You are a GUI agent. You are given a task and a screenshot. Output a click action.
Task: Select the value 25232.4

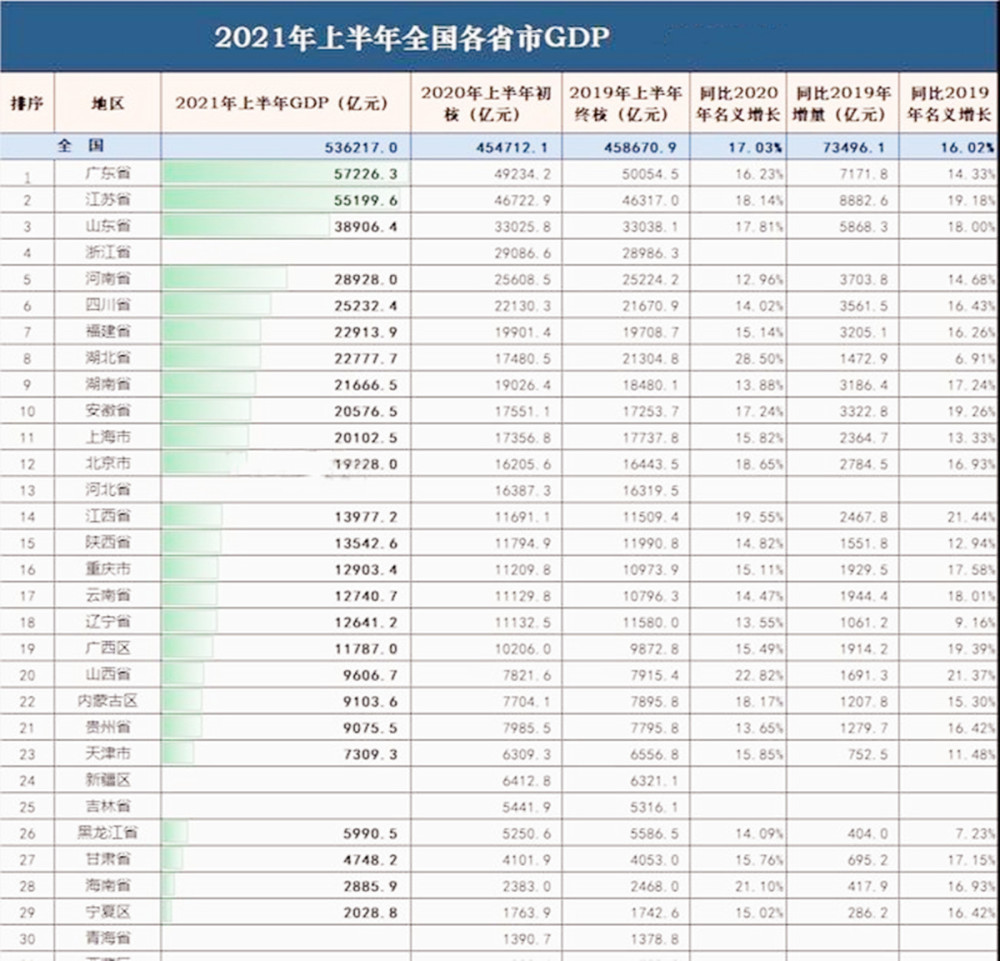point(365,306)
